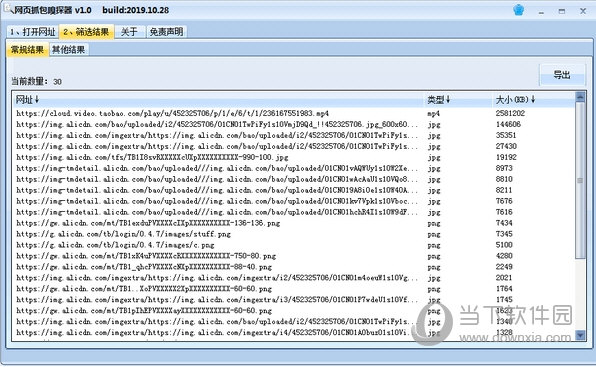Switch to the 1、打开网址 tab
Screen dimensions: 596x367
click(x=33, y=32)
